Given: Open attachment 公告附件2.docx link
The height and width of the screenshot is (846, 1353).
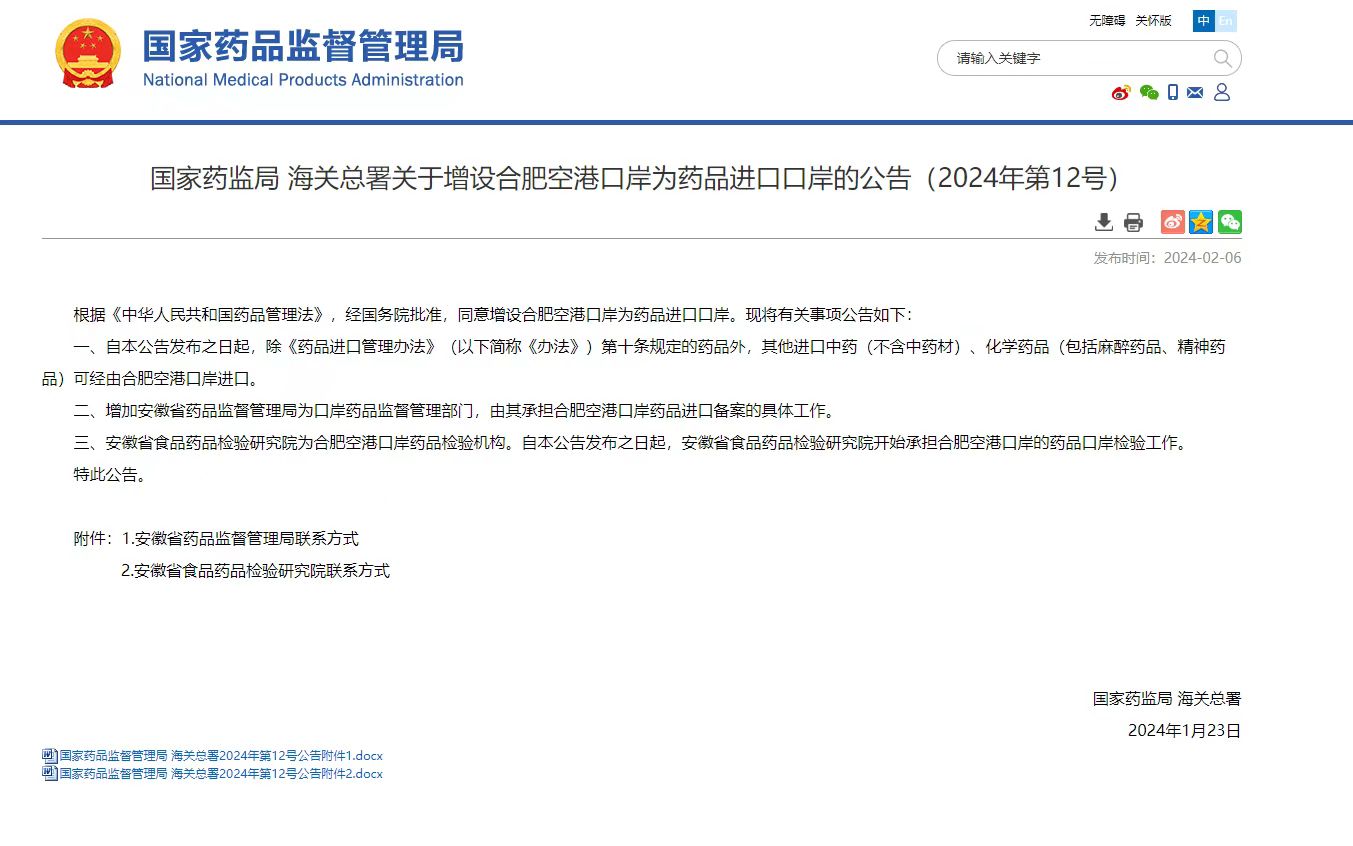Looking at the screenshot, I should (221, 774).
